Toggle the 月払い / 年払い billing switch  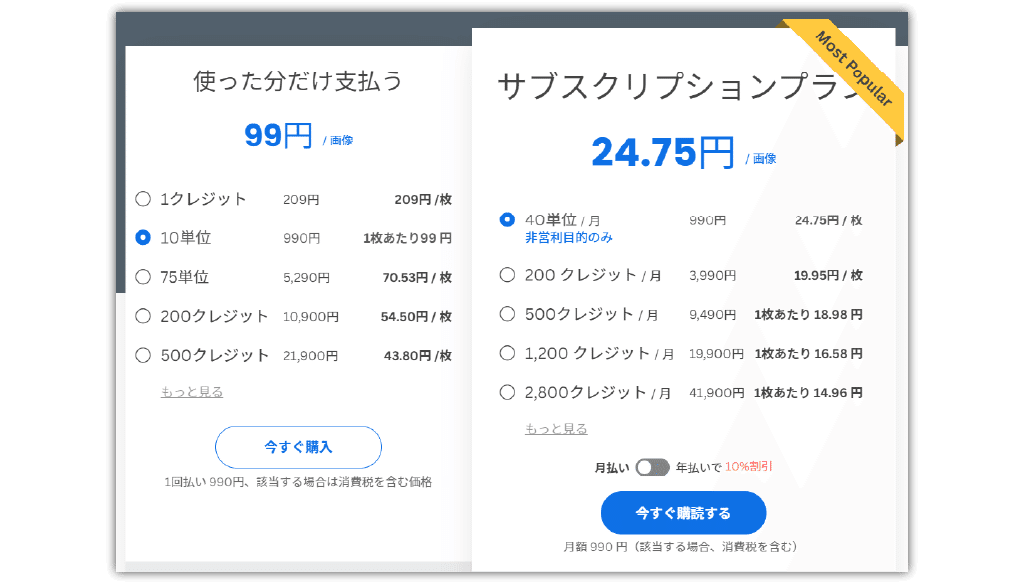click(652, 467)
